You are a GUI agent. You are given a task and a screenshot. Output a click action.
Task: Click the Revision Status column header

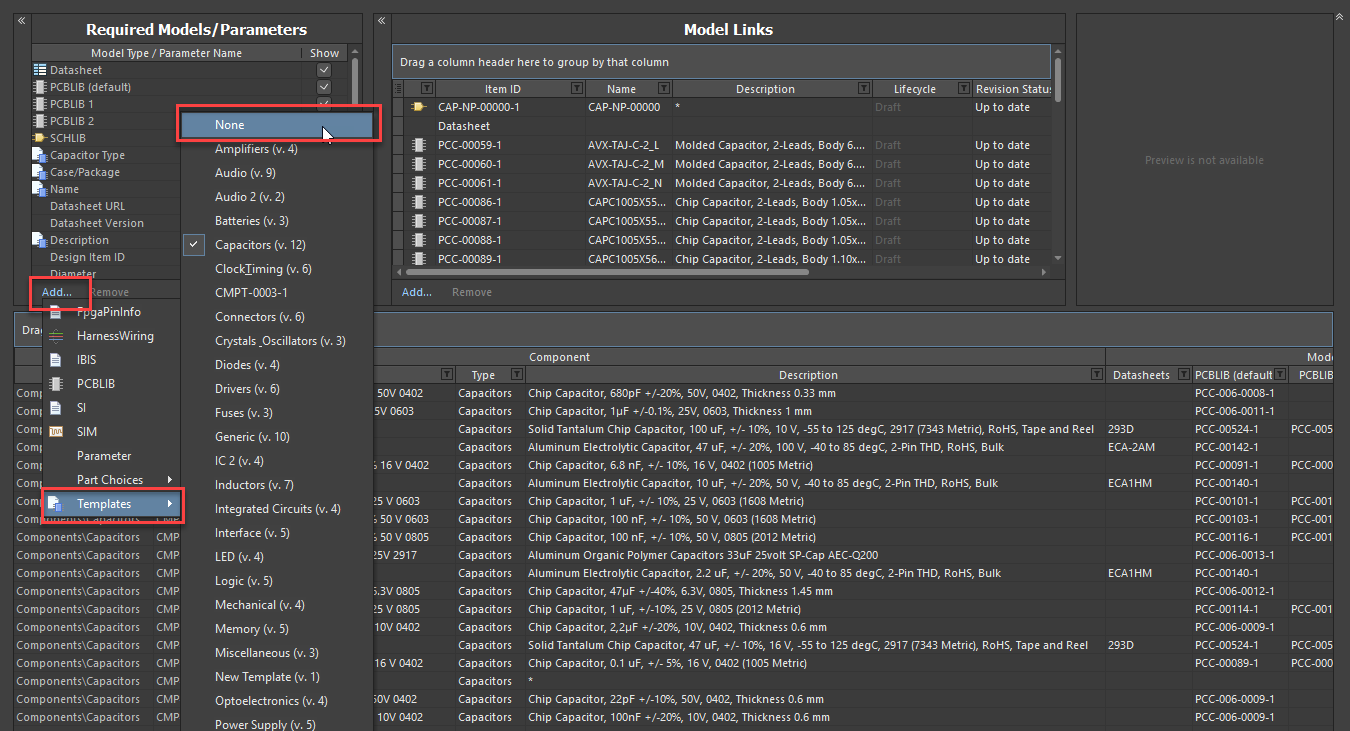(1013, 89)
